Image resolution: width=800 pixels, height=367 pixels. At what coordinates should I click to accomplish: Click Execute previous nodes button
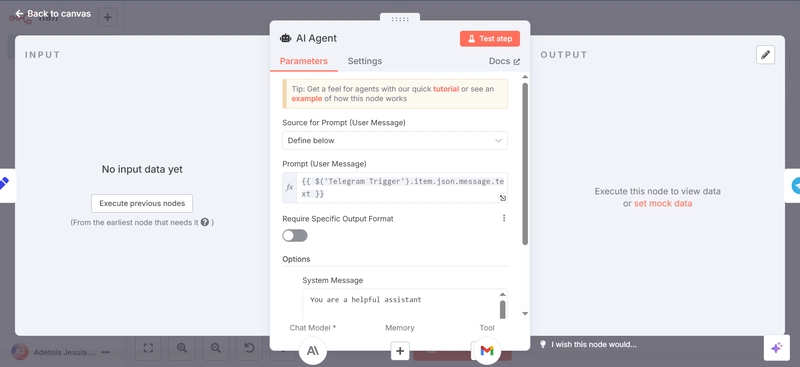(142, 203)
